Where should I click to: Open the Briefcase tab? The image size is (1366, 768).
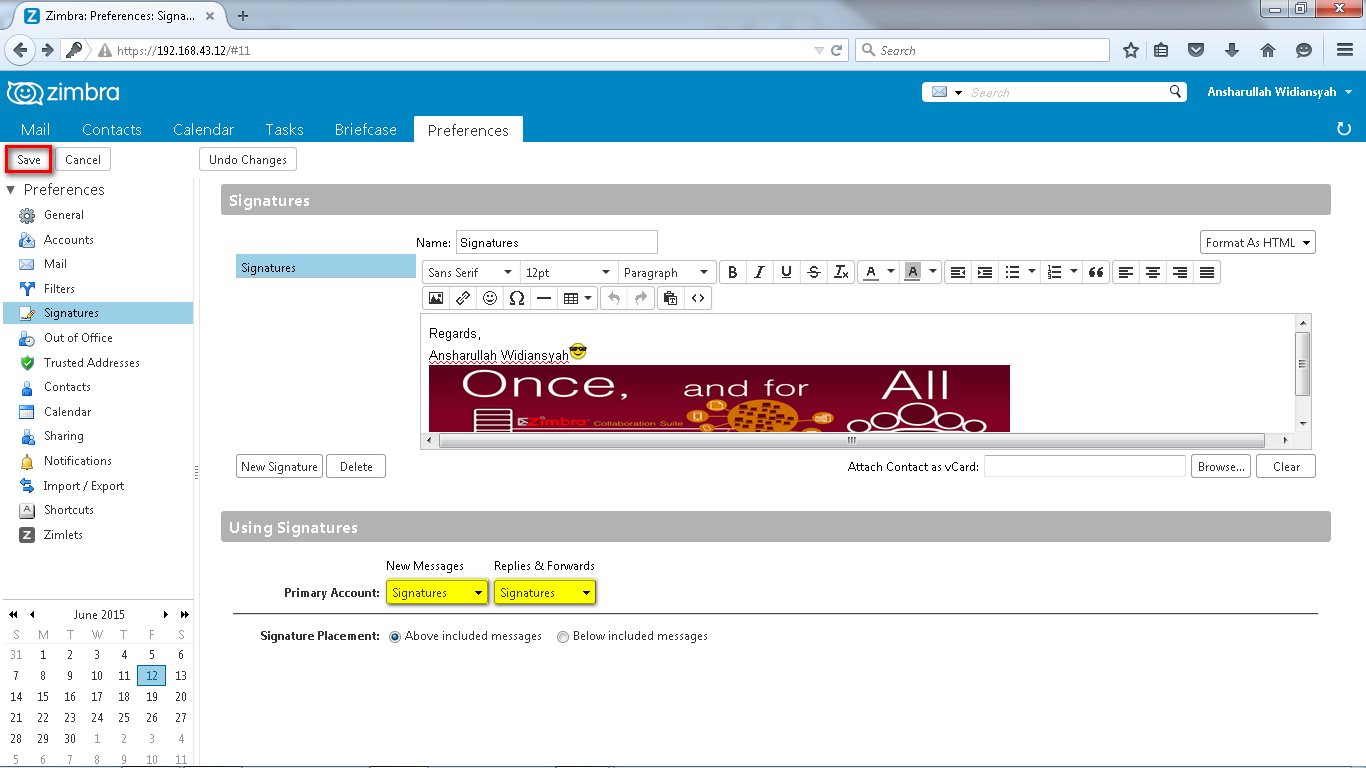click(366, 130)
